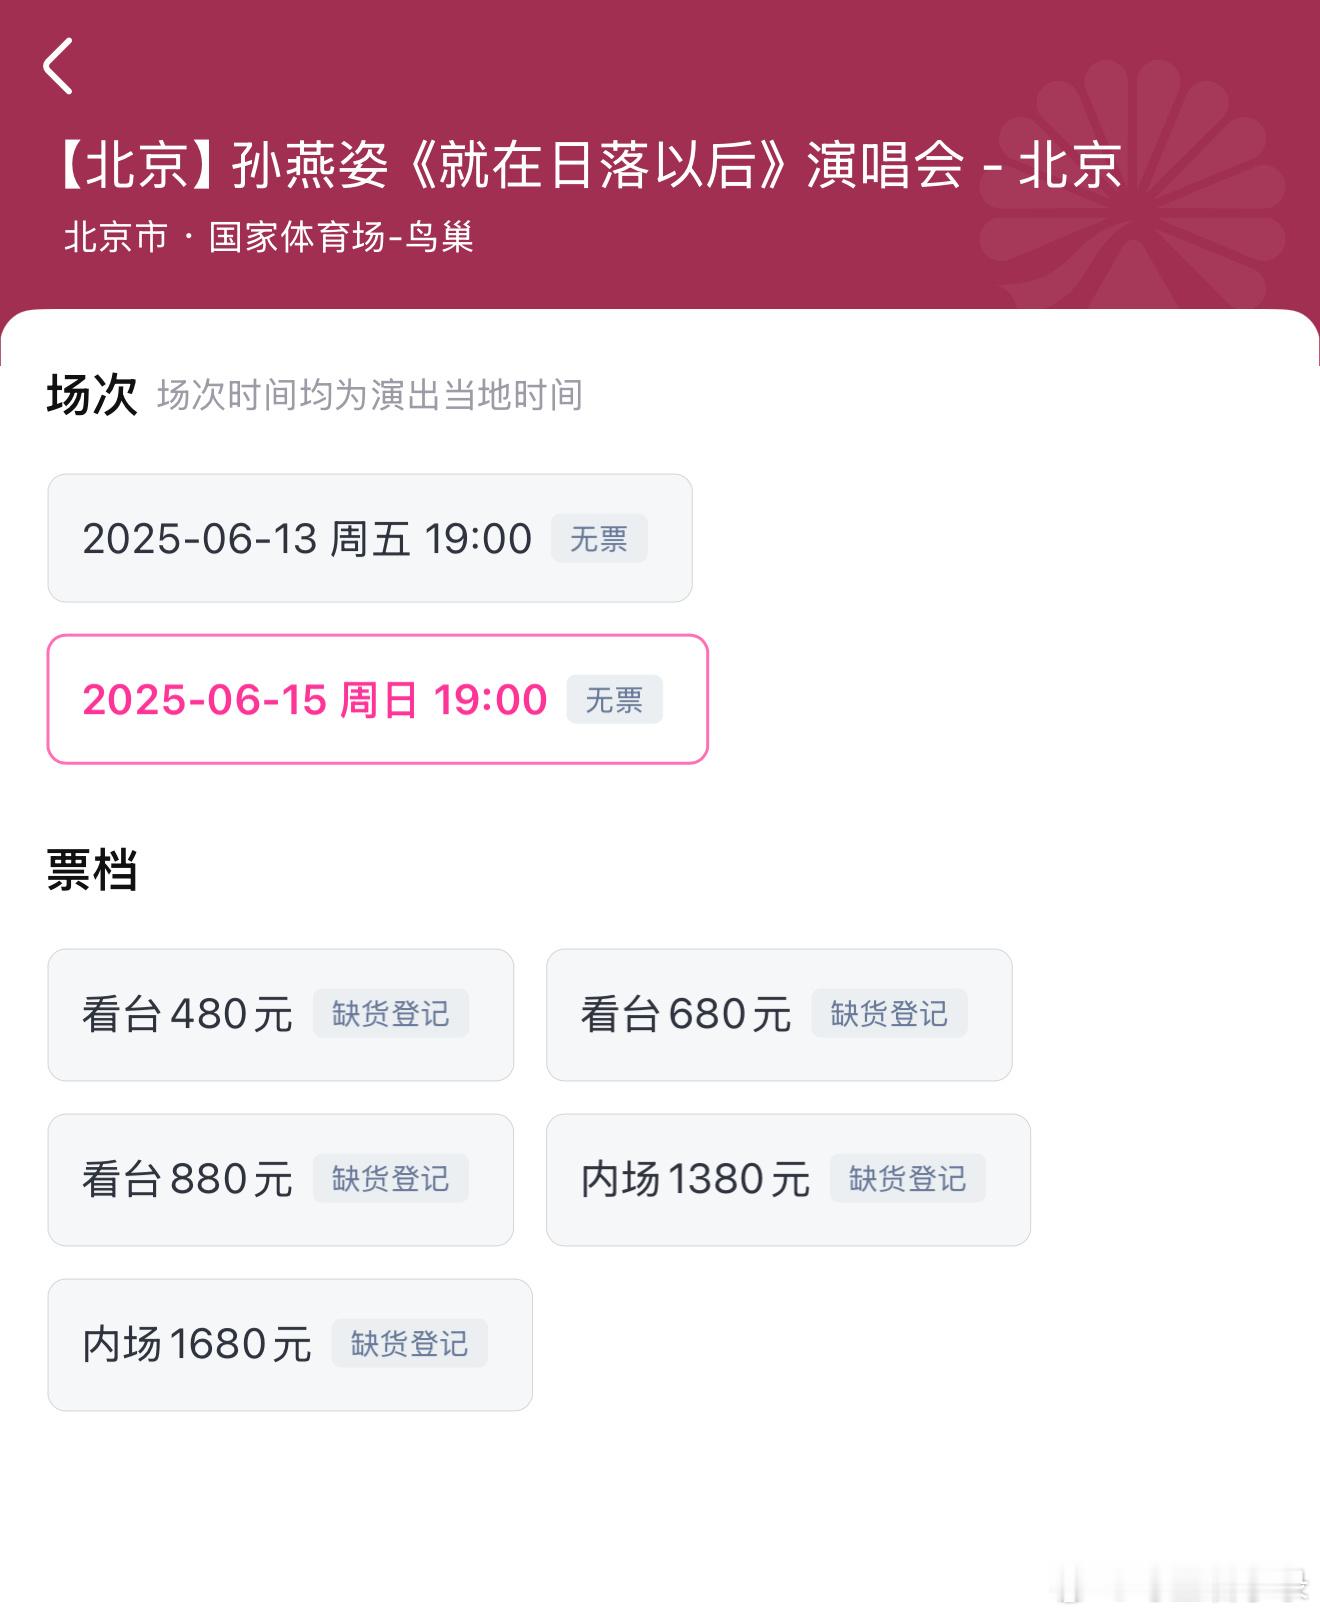Tap the 无票 badge on 06-13 session
The width and height of the screenshot is (1320, 1616).
tap(599, 539)
